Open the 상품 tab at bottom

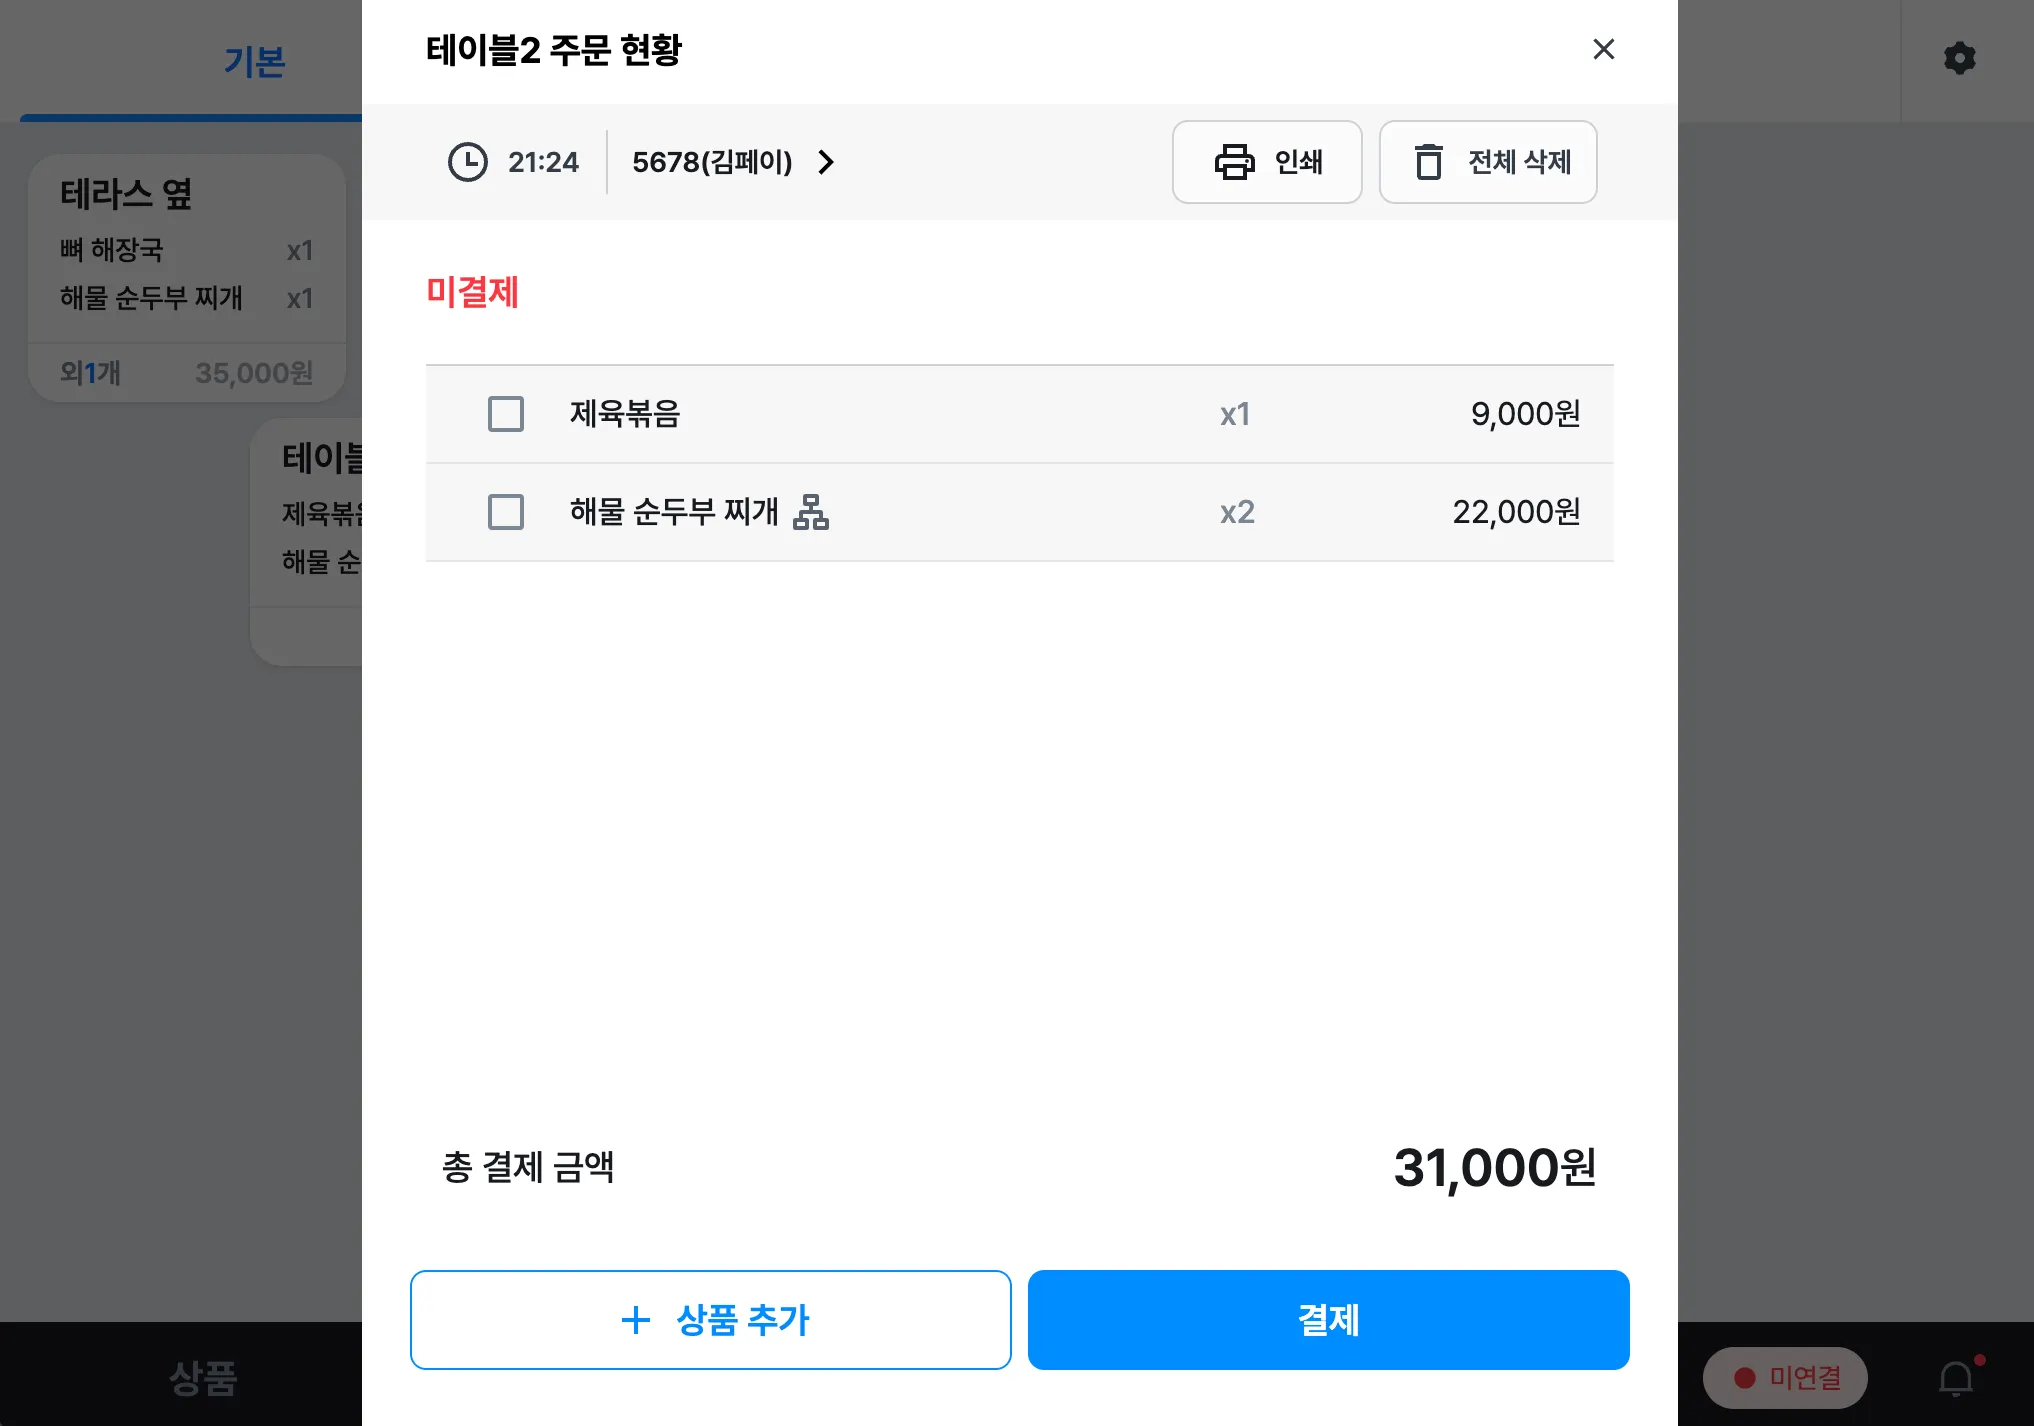pos(203,1378)
